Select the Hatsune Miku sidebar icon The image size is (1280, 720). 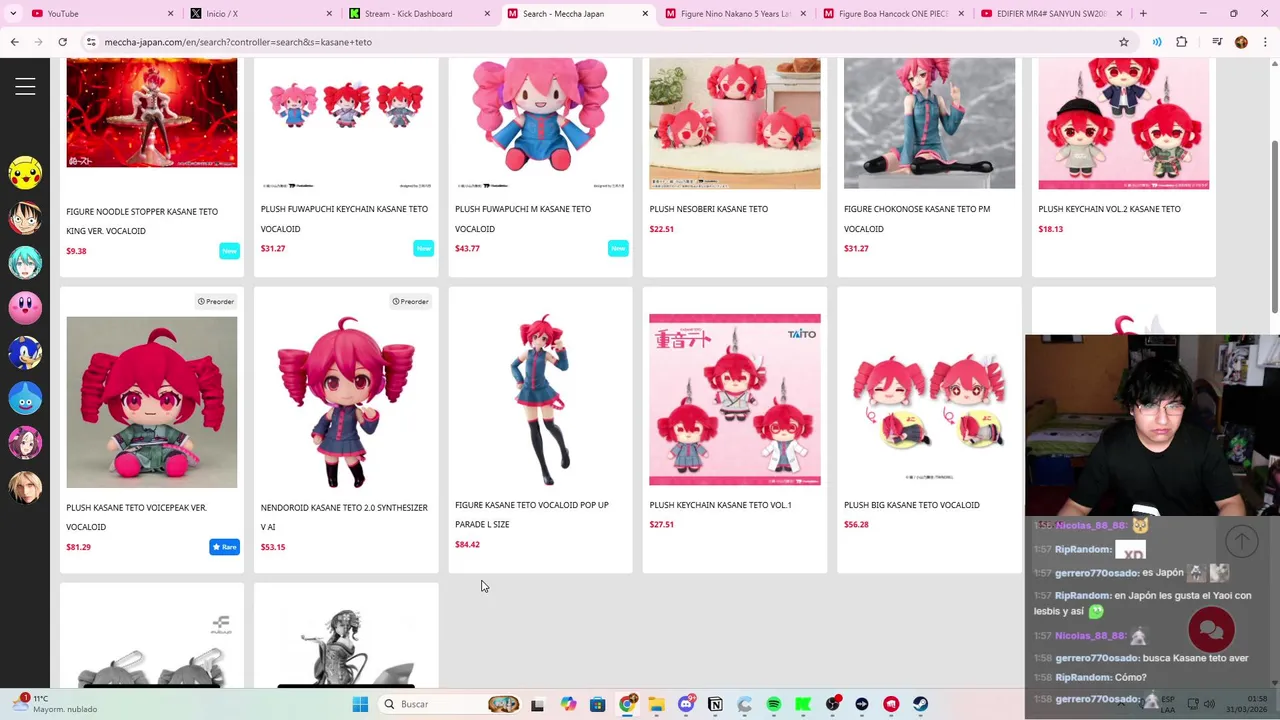pyautogui.click(x=25, y=263)
